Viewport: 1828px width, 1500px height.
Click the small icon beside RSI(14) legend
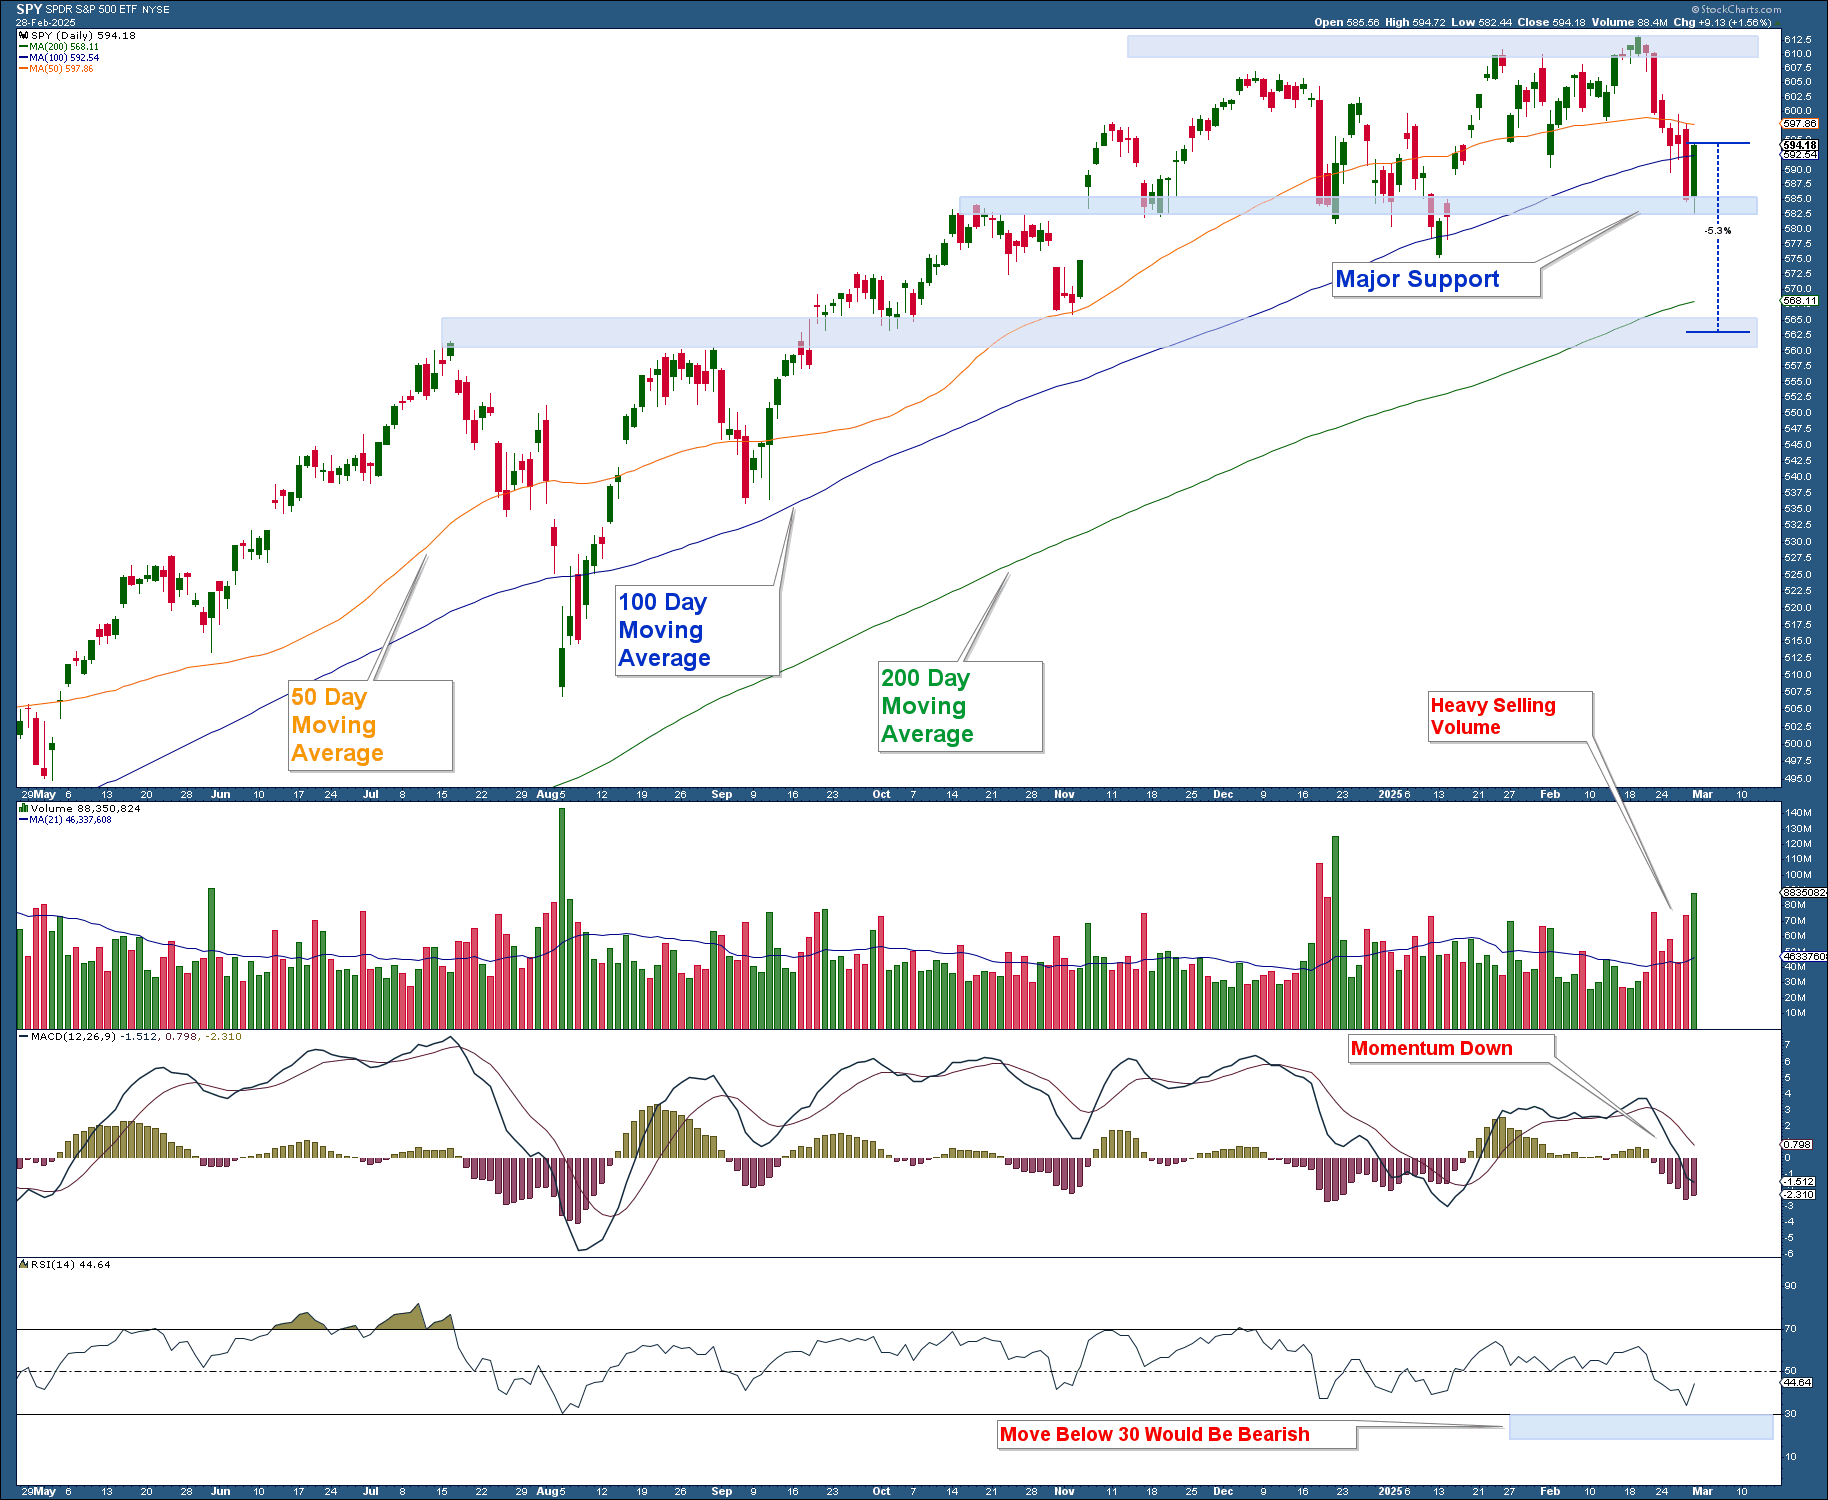coord(24,1264)
